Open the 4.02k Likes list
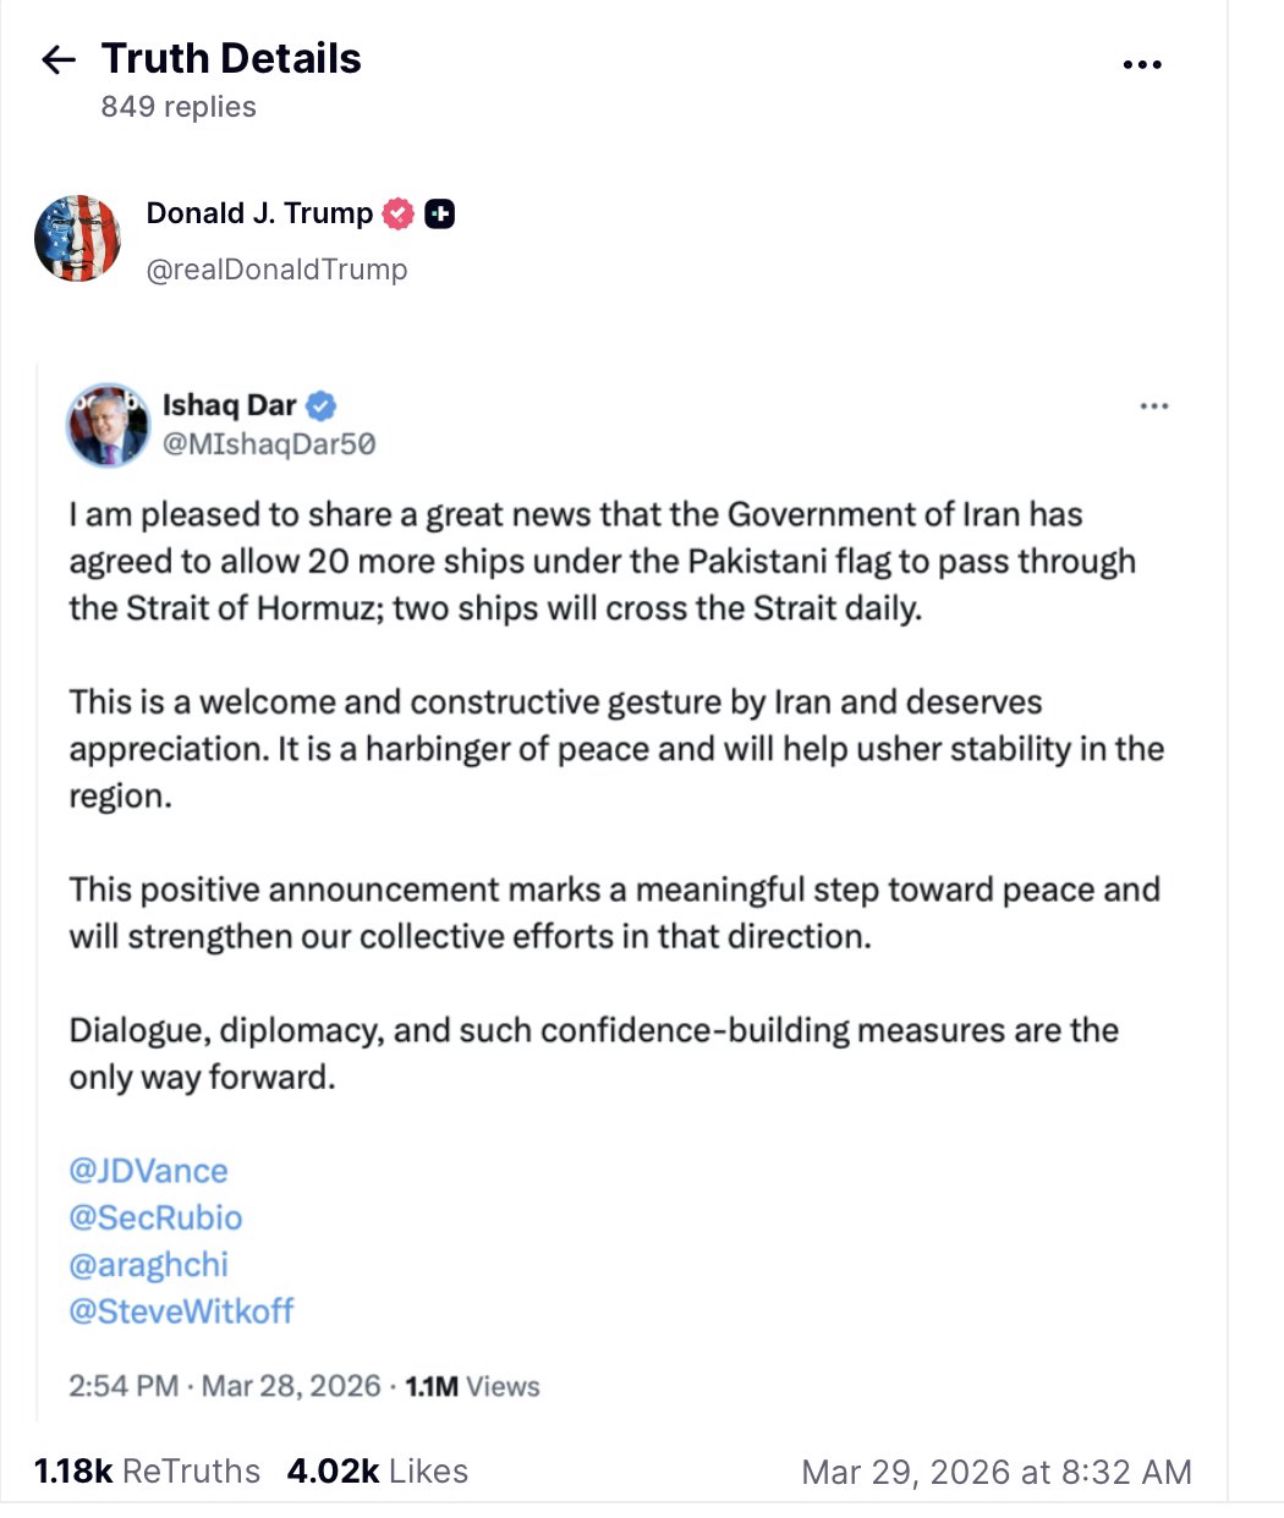This screenshot has height=1518, width=1284. [x=377, y=1470]
